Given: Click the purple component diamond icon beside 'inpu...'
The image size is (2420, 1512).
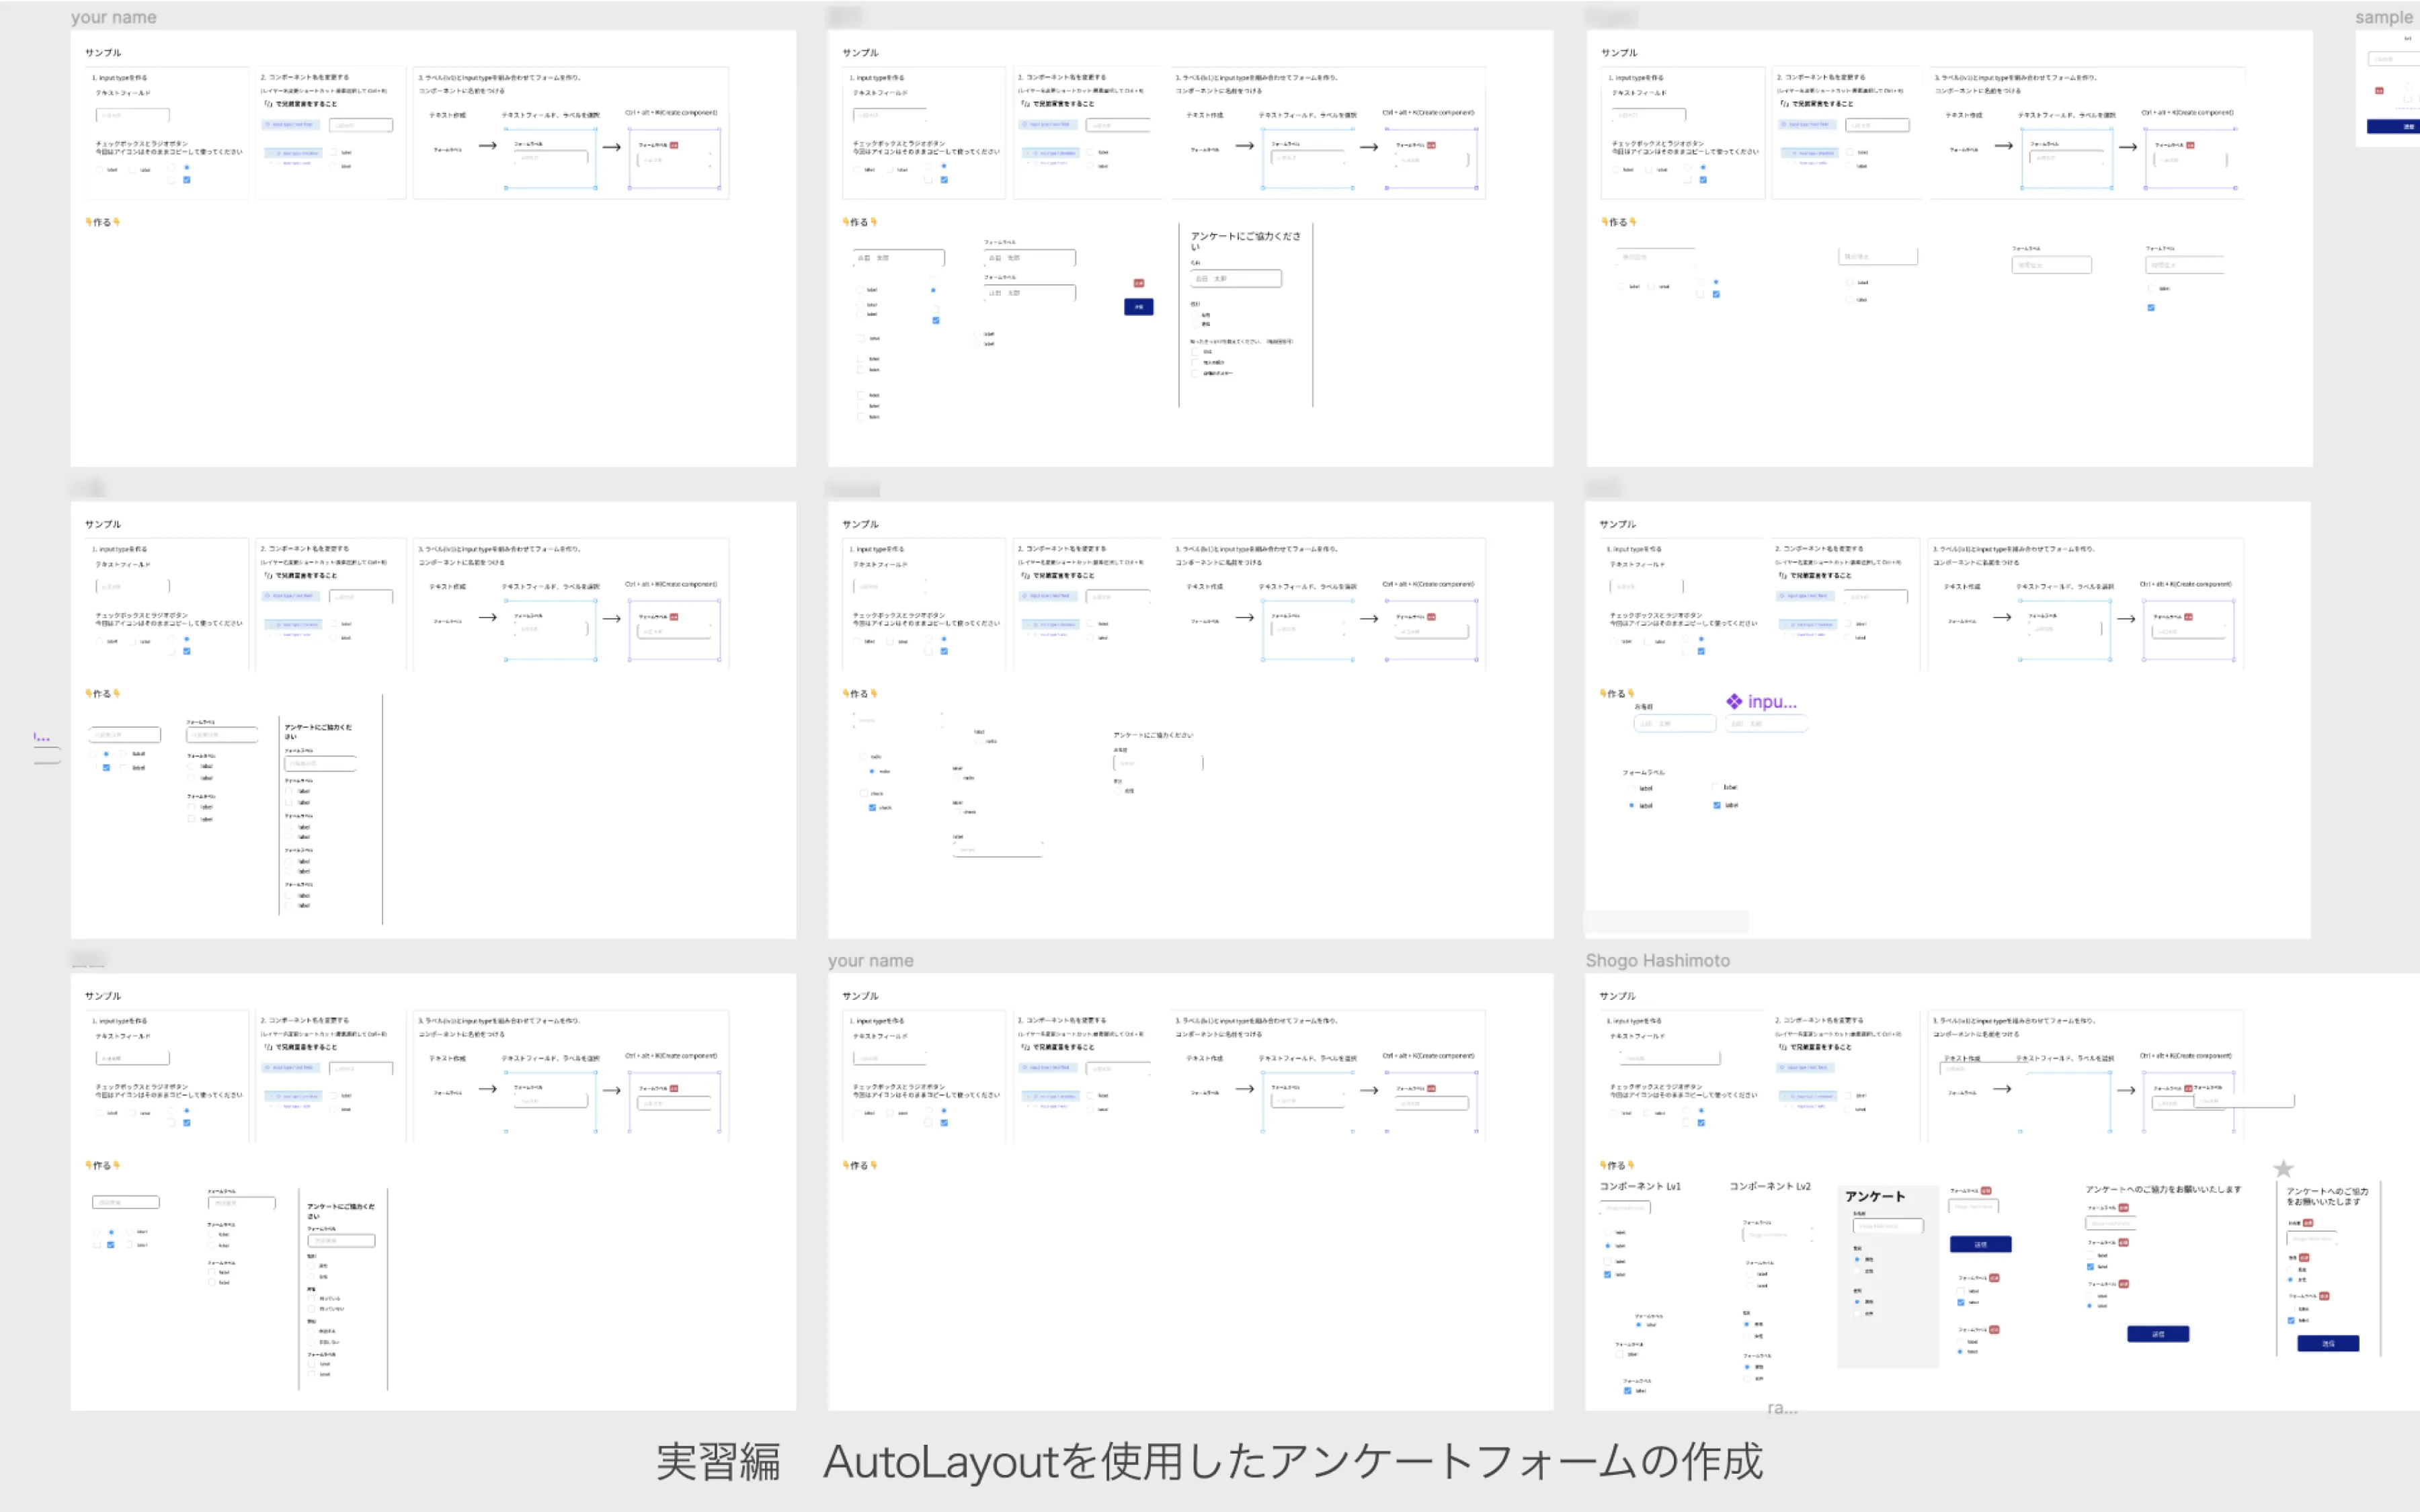Looking at the screenshot, I should point(1735,701).
